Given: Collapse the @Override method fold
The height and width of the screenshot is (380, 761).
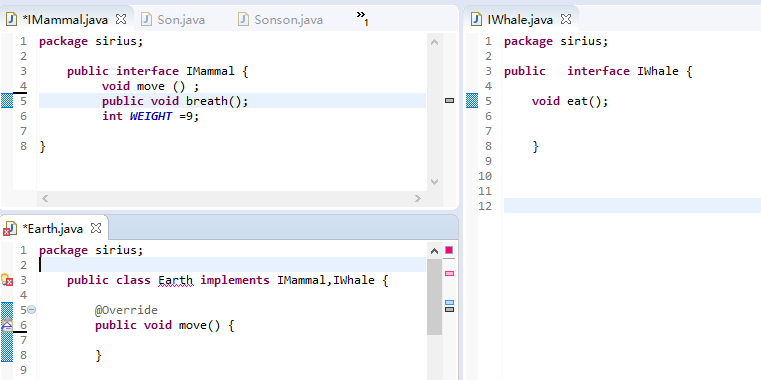Looking at the screenshot, I should [32, 310].
